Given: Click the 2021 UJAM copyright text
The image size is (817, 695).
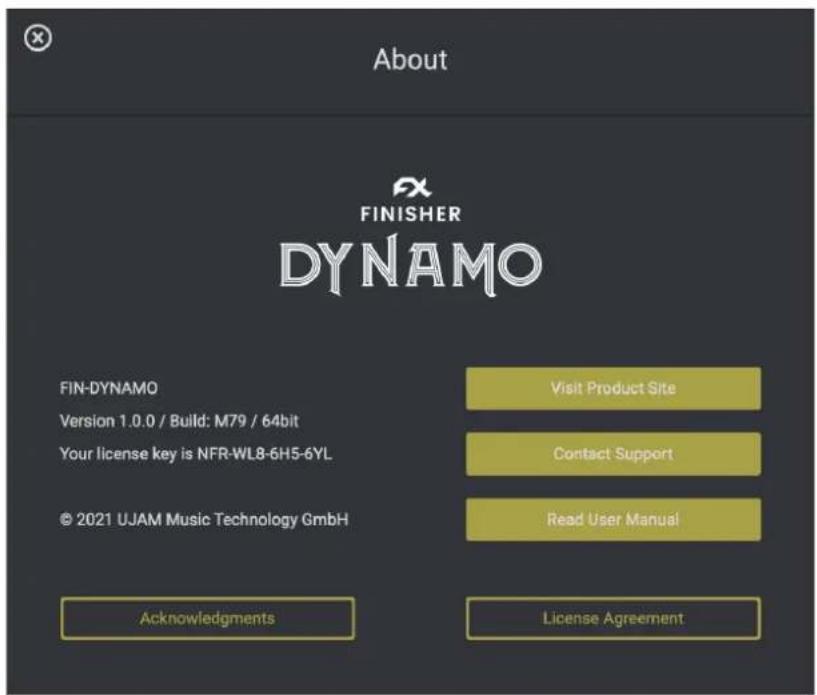Looking at the screenshot, I should point(204,519).
